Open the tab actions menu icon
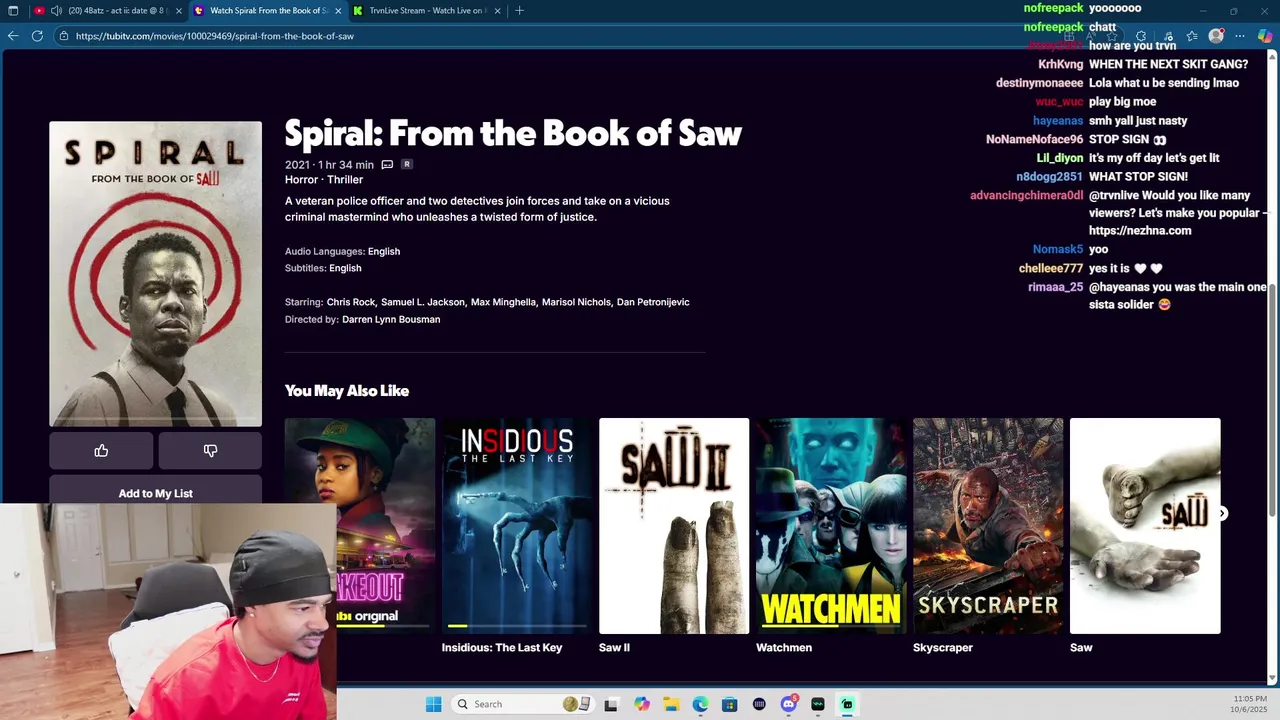The width and height of the screenshot is (1280, 720). tap(13, 10)
